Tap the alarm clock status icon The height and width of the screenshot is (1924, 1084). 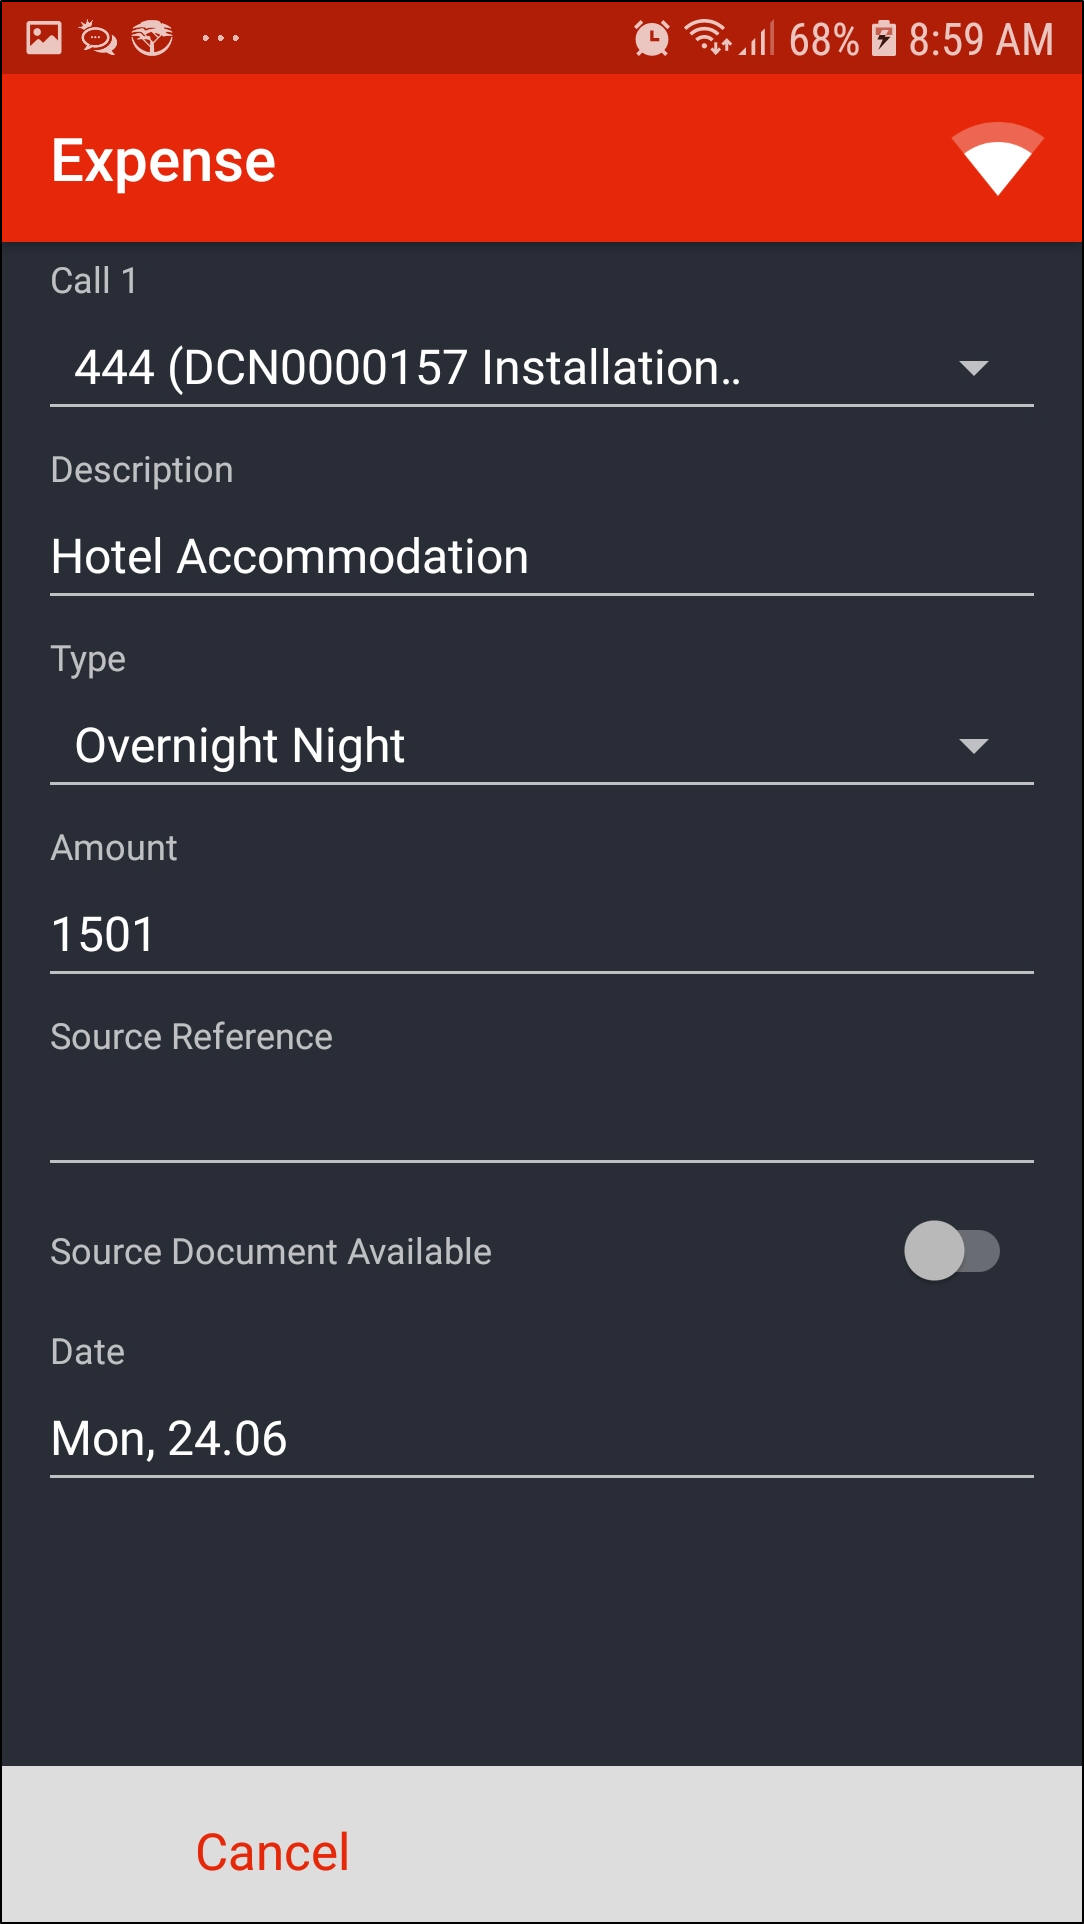tap(652, 39)
